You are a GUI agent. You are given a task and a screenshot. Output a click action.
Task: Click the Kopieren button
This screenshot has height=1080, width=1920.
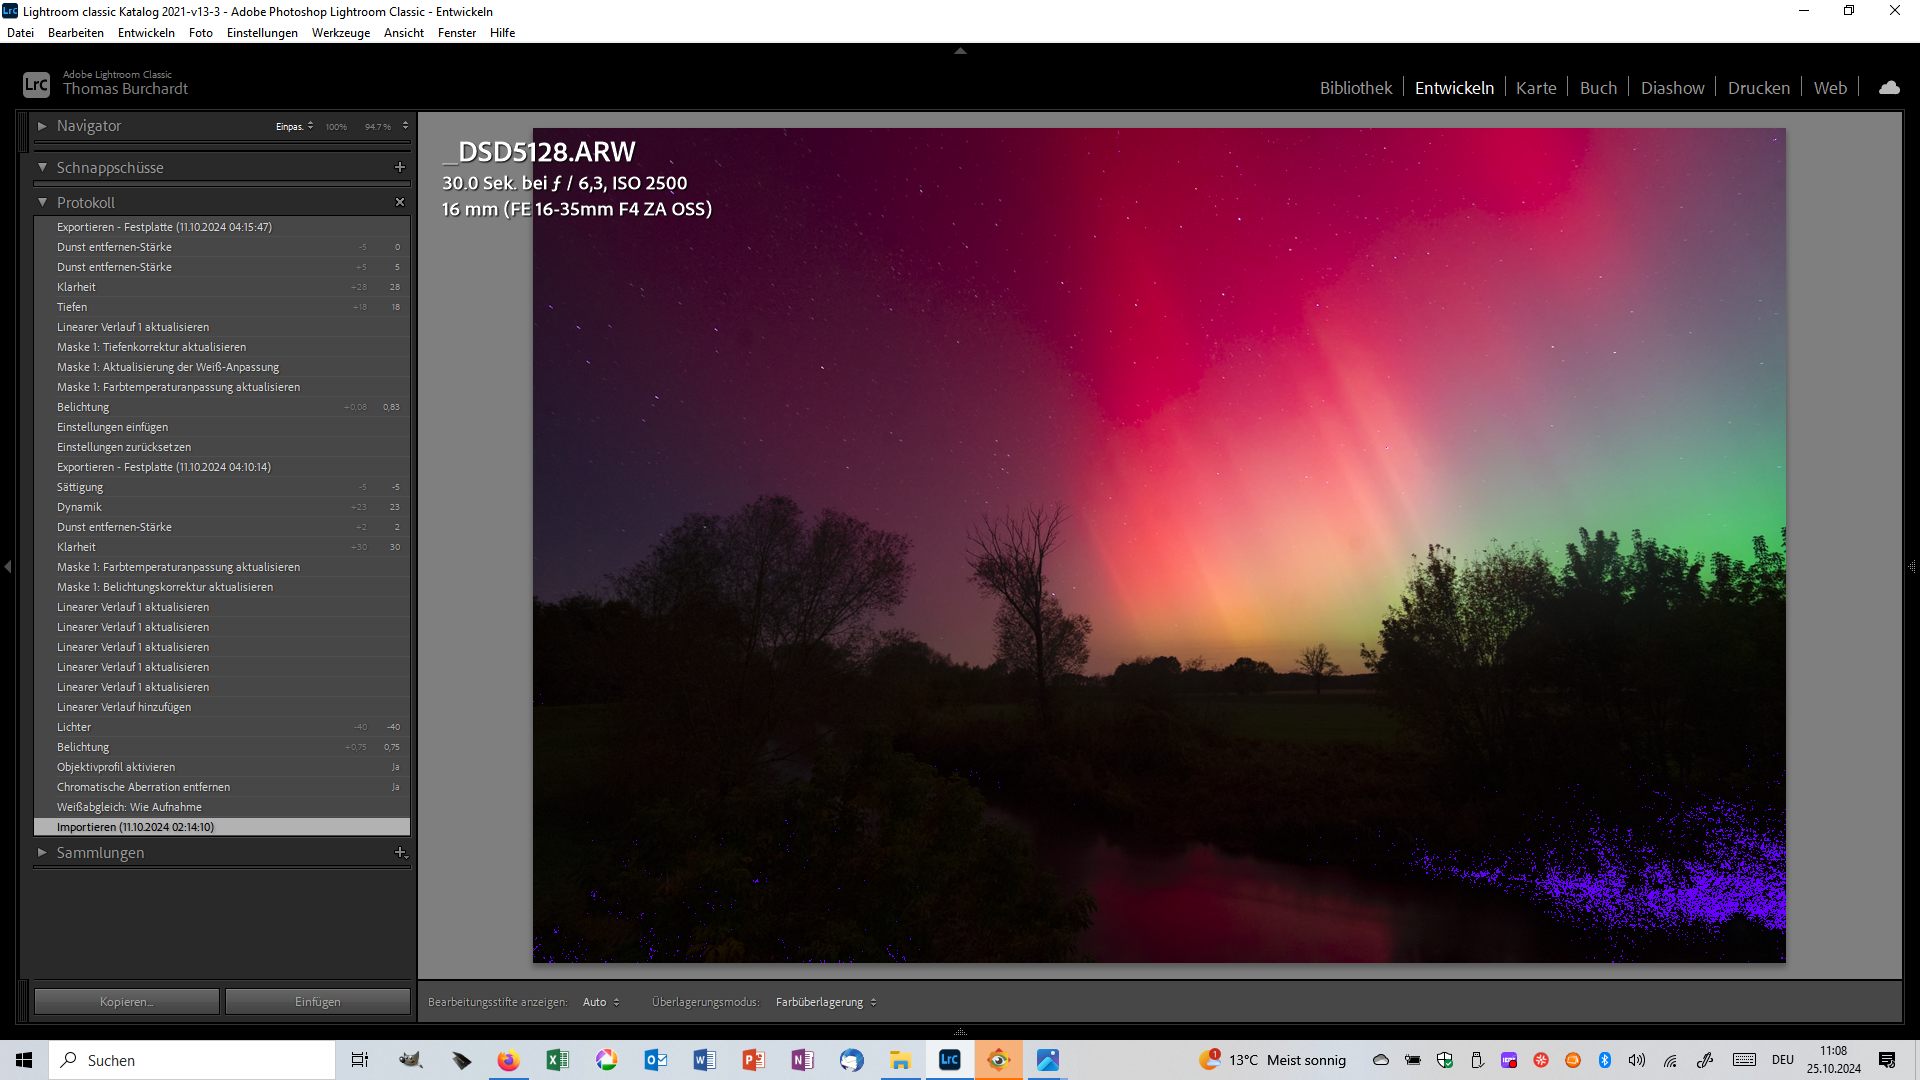point(127,1002)
